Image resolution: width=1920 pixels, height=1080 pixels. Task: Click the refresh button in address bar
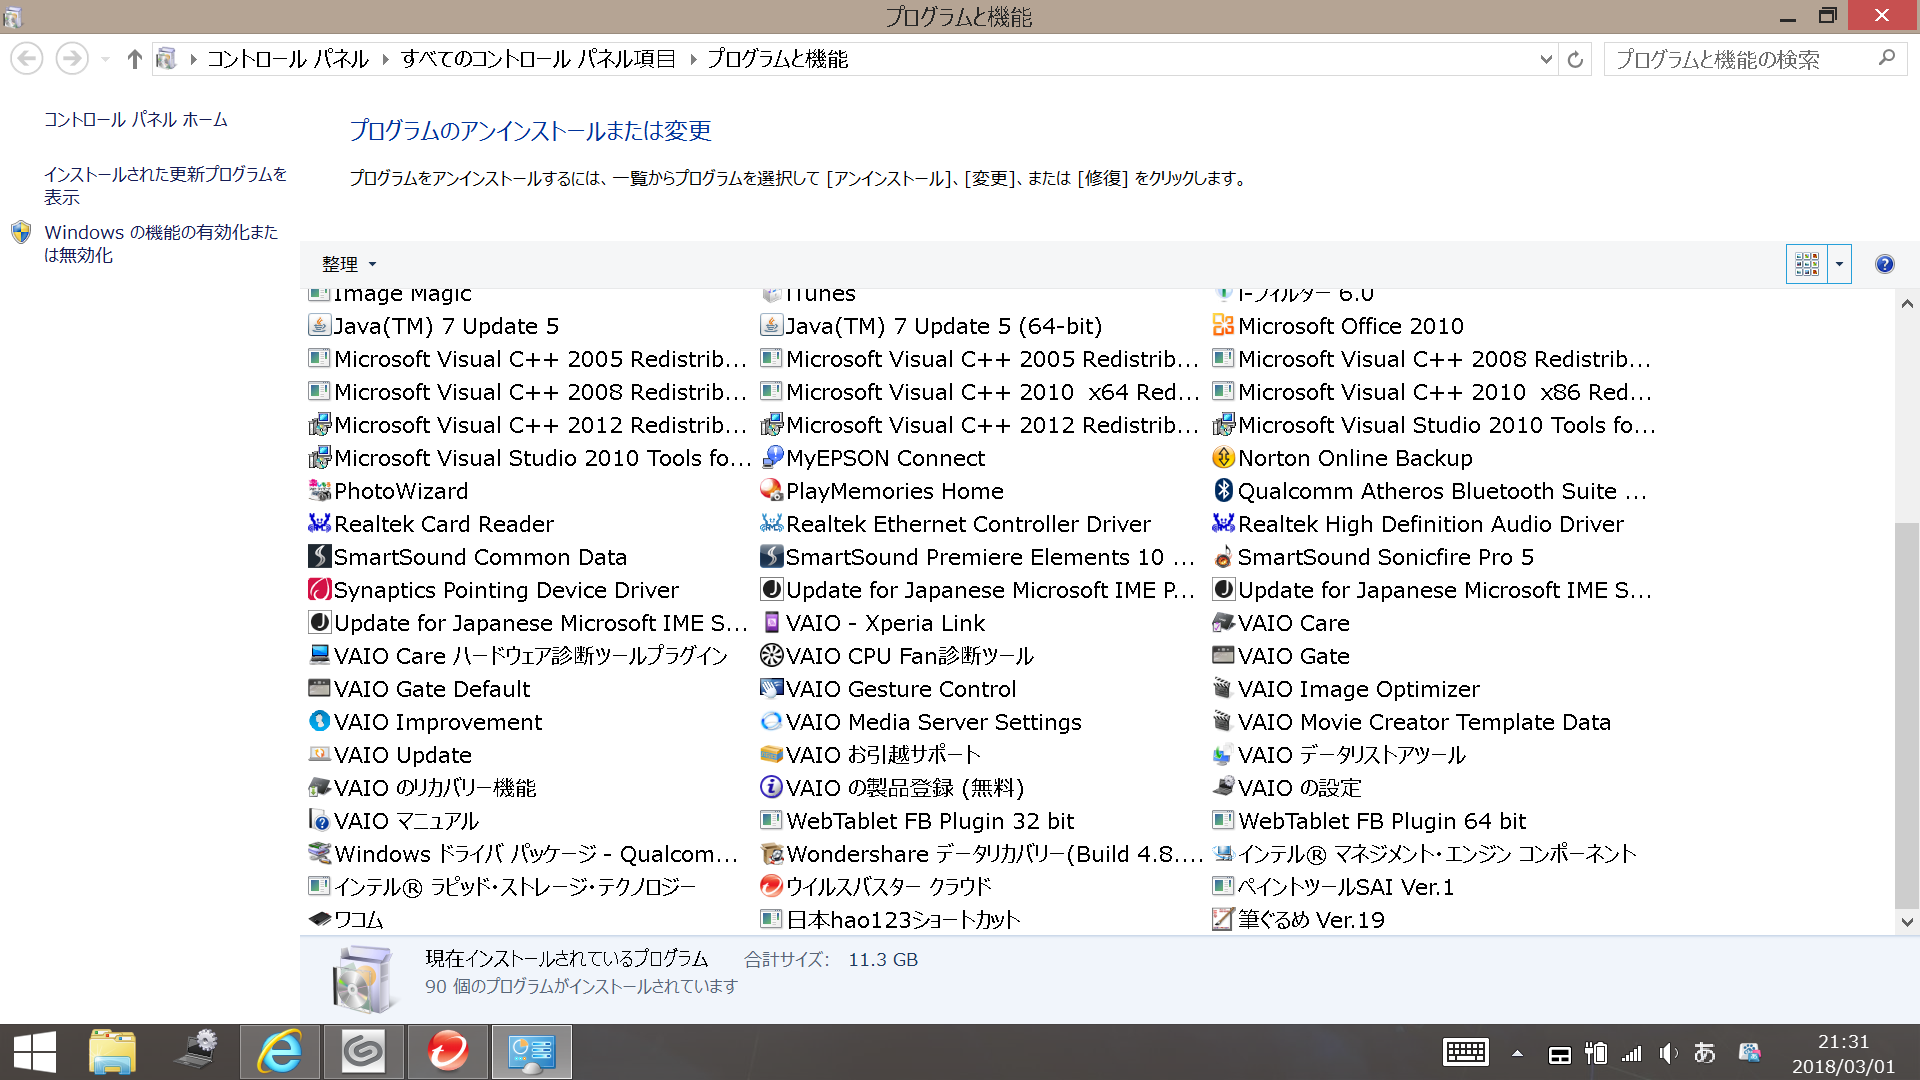click(x=1575, y=59)
